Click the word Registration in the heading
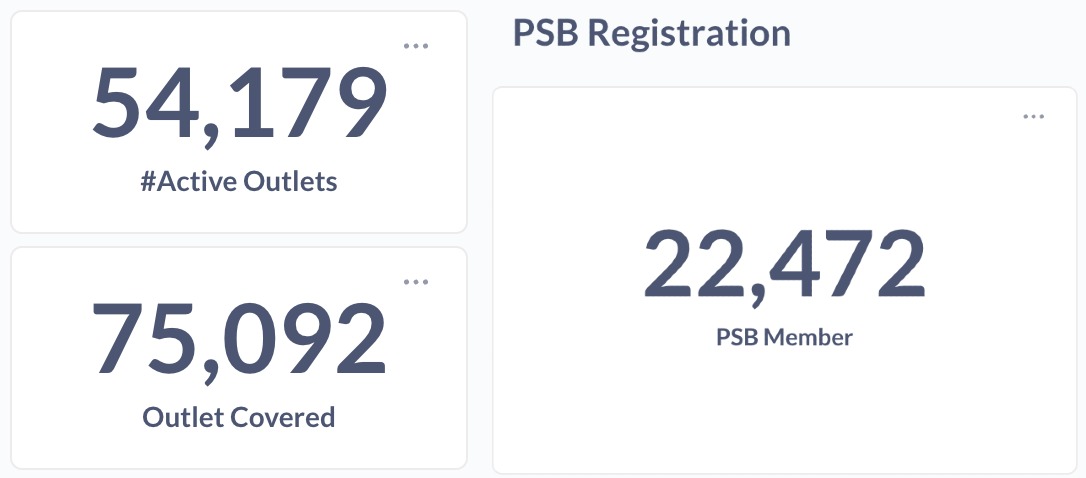This screenshot has width=1086, height=478. (x=689, y=34)
